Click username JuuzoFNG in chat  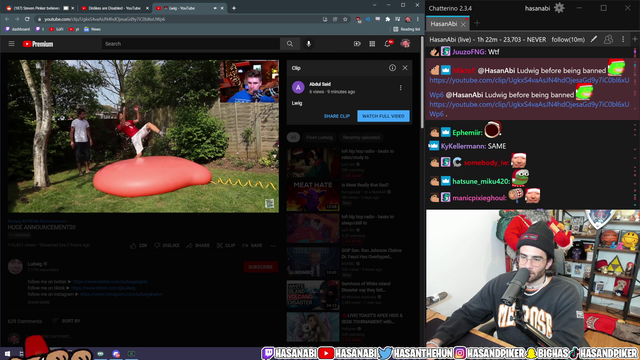(469, 52)
